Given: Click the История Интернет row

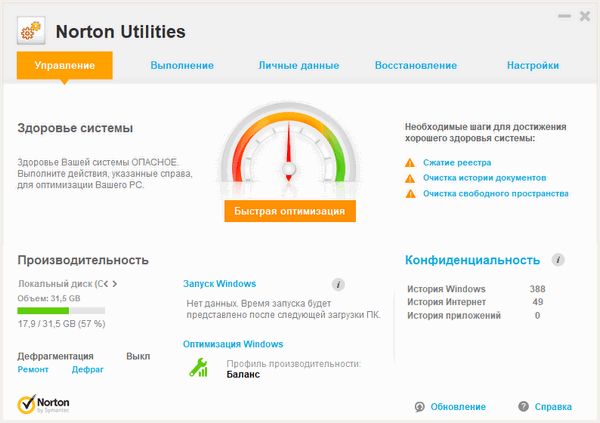Looking at the screenshot, I should (475, 302).
